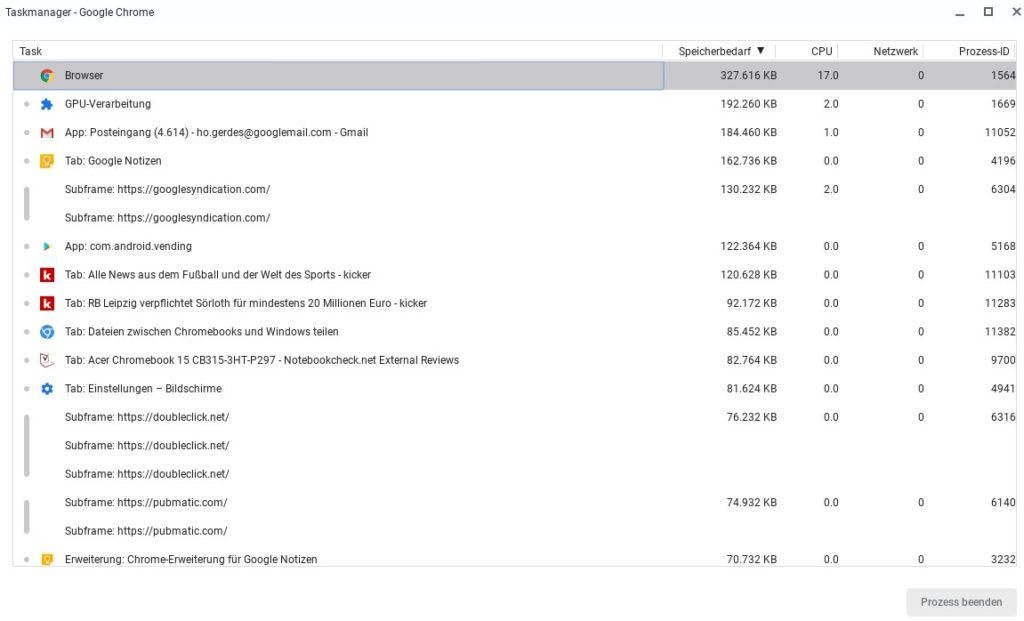Select the first Subframe doubleclick.net row
This screenshot has width=1024, height=621.
coord(147,418)
